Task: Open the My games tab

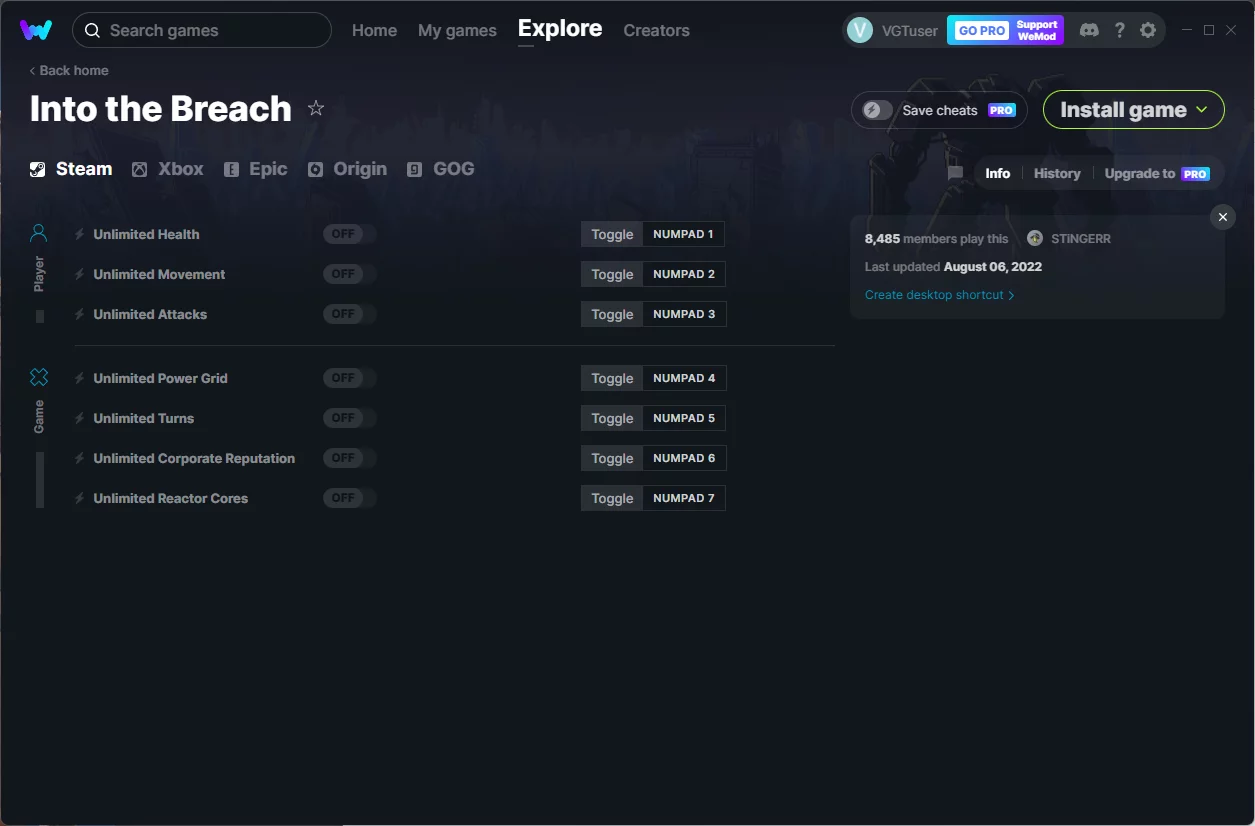Action: click(457, 30)
